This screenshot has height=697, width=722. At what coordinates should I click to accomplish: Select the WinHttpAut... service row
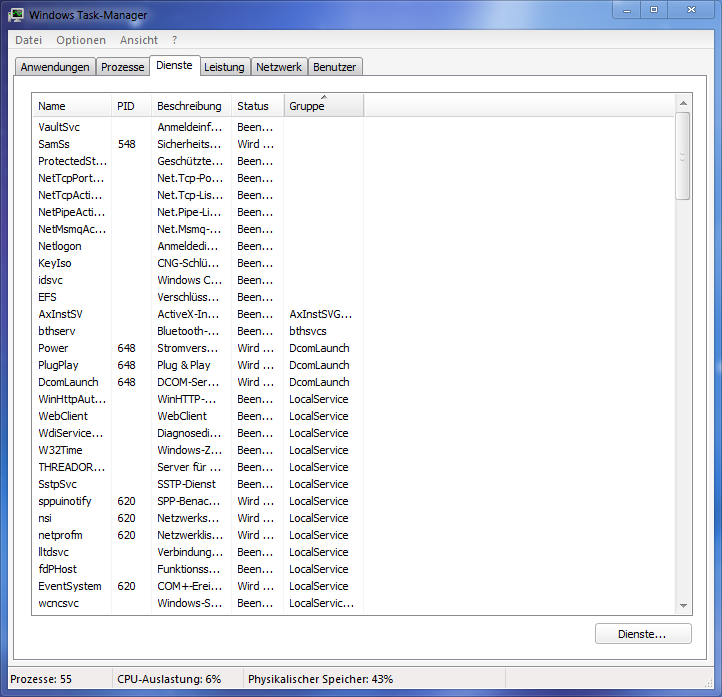pos(198,400)
